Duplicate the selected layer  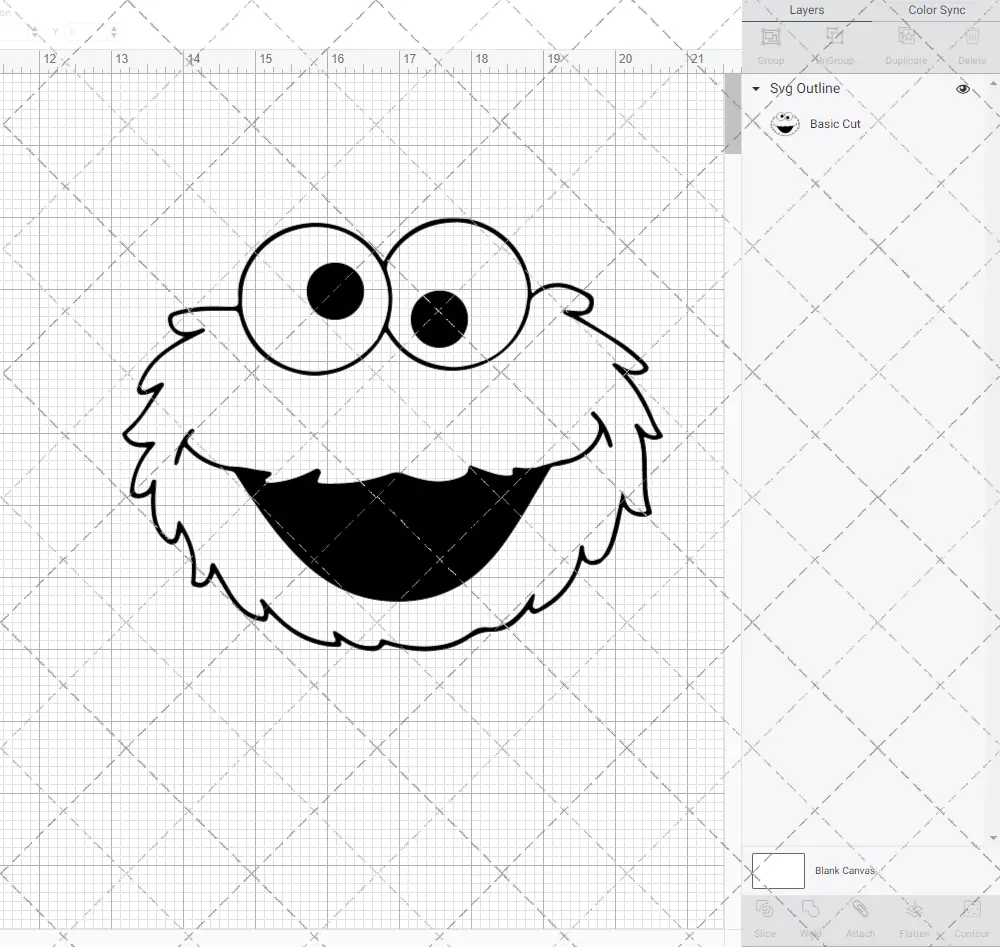pos(906,43)
